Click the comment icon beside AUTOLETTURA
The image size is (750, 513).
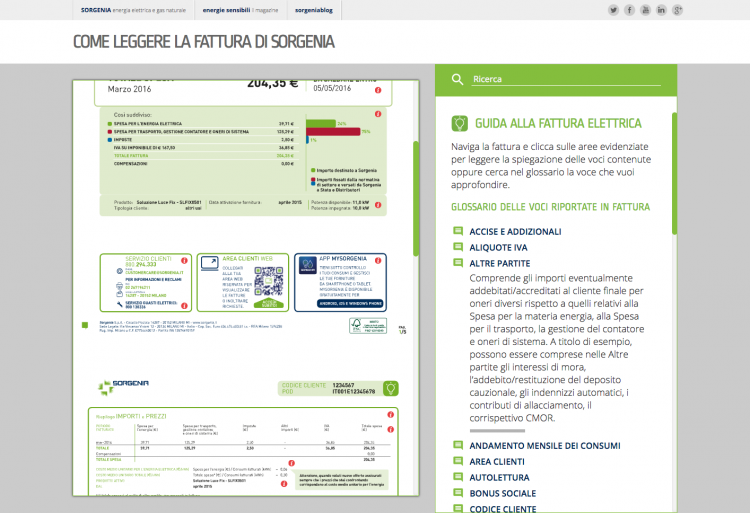pos(458,477)
